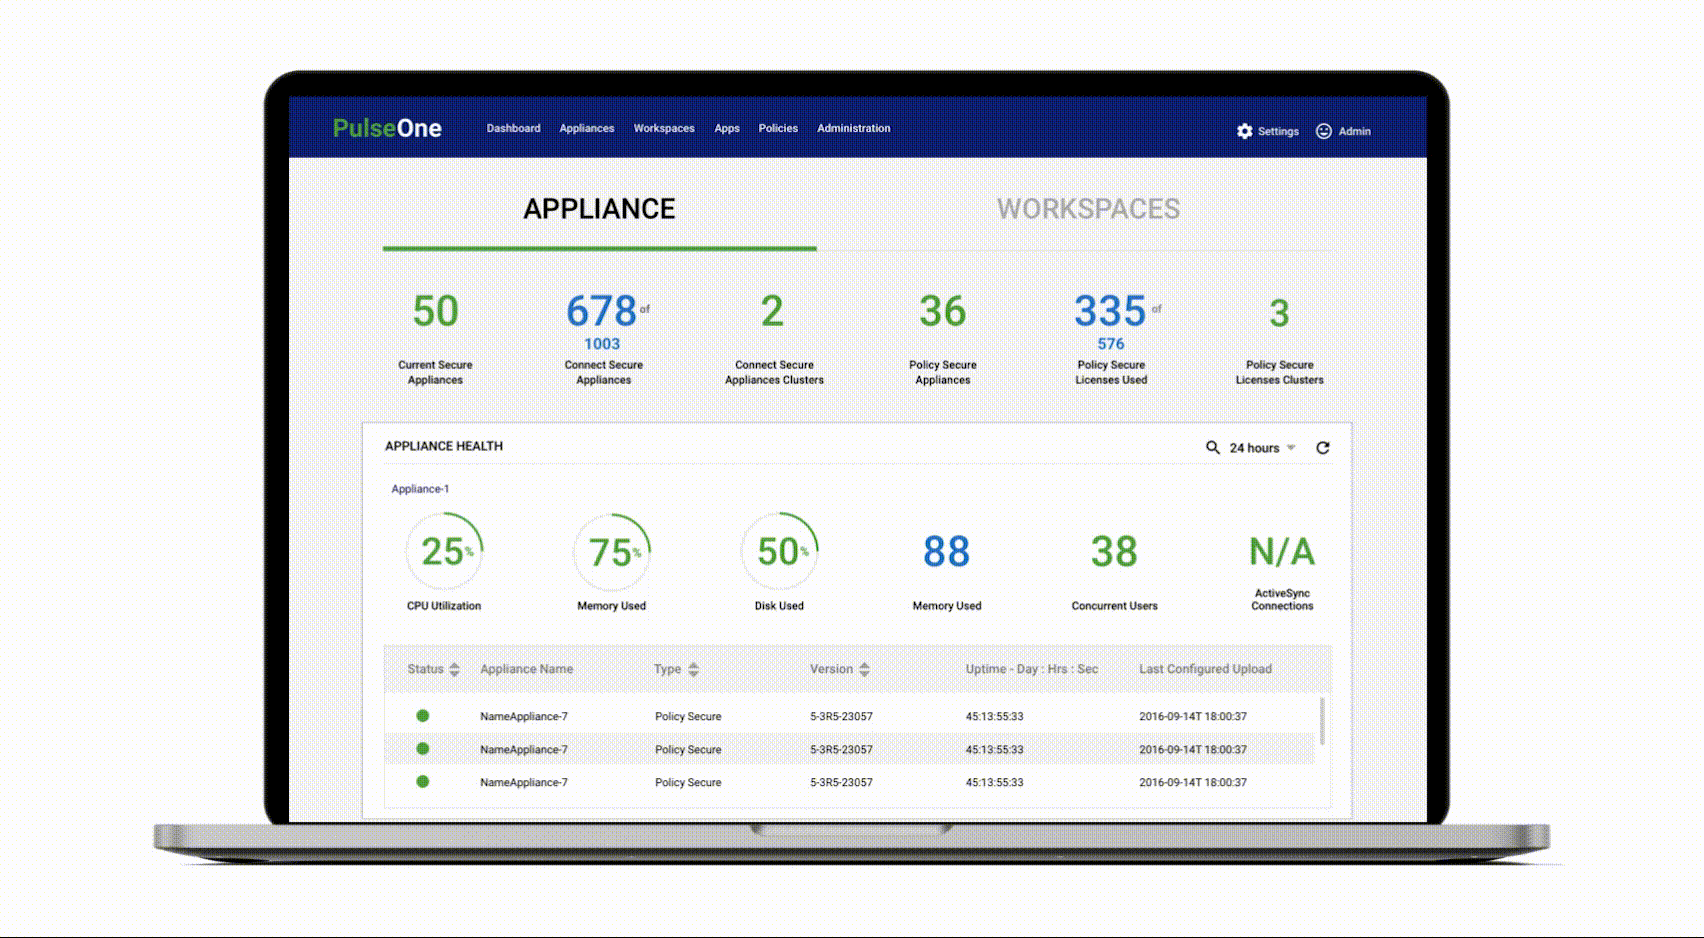Viewport: 1704px width, 938px height.
Task: Click the 36 Policy Secure Appliances count
Action: click(x=943, y=311)
